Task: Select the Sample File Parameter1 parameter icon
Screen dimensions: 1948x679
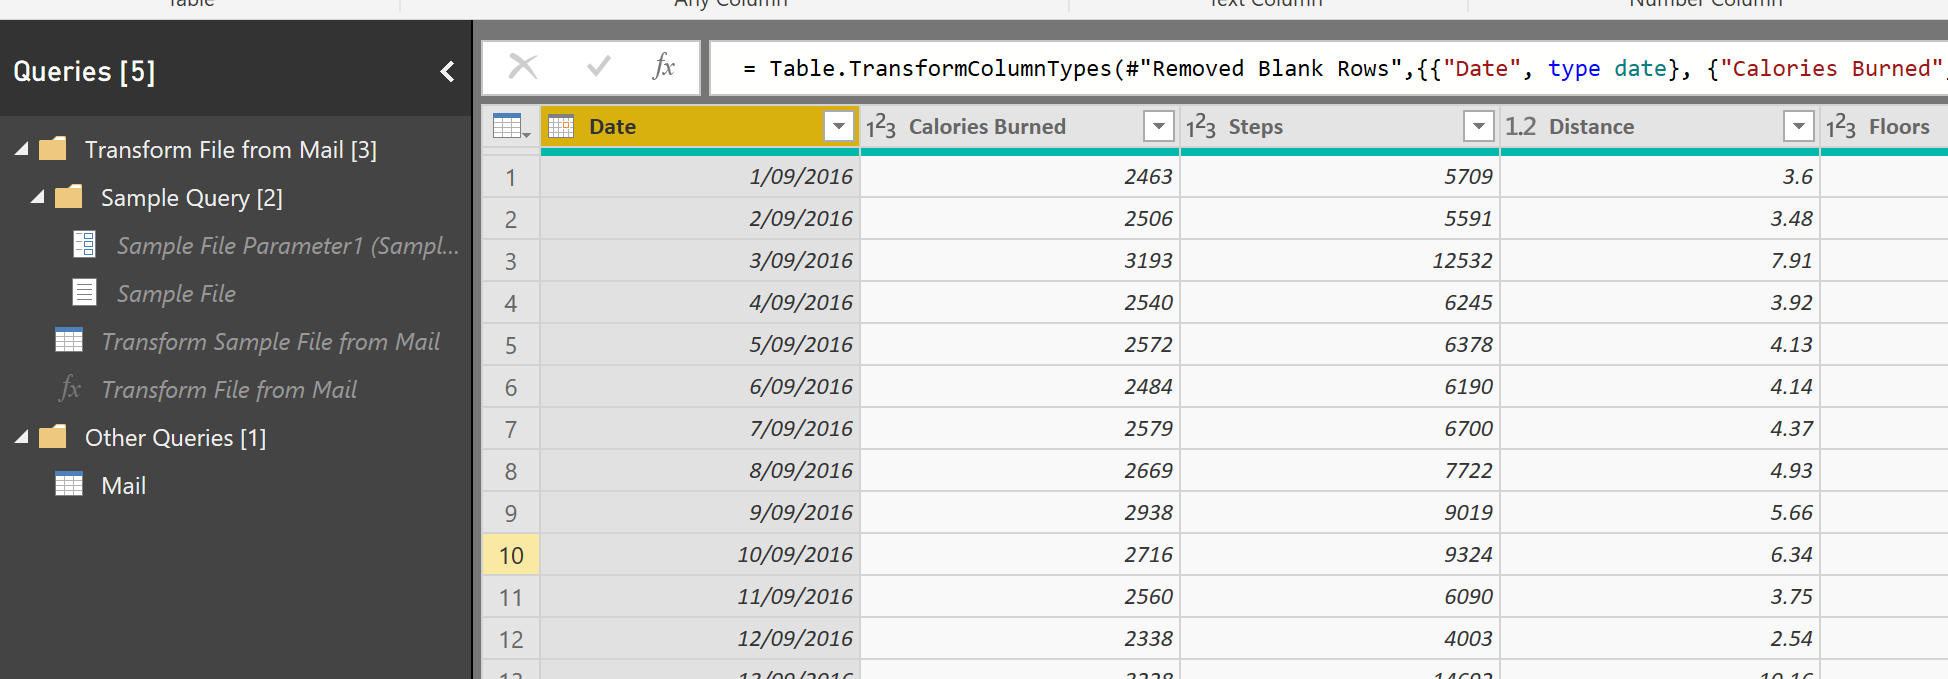Action: point(84,245)
